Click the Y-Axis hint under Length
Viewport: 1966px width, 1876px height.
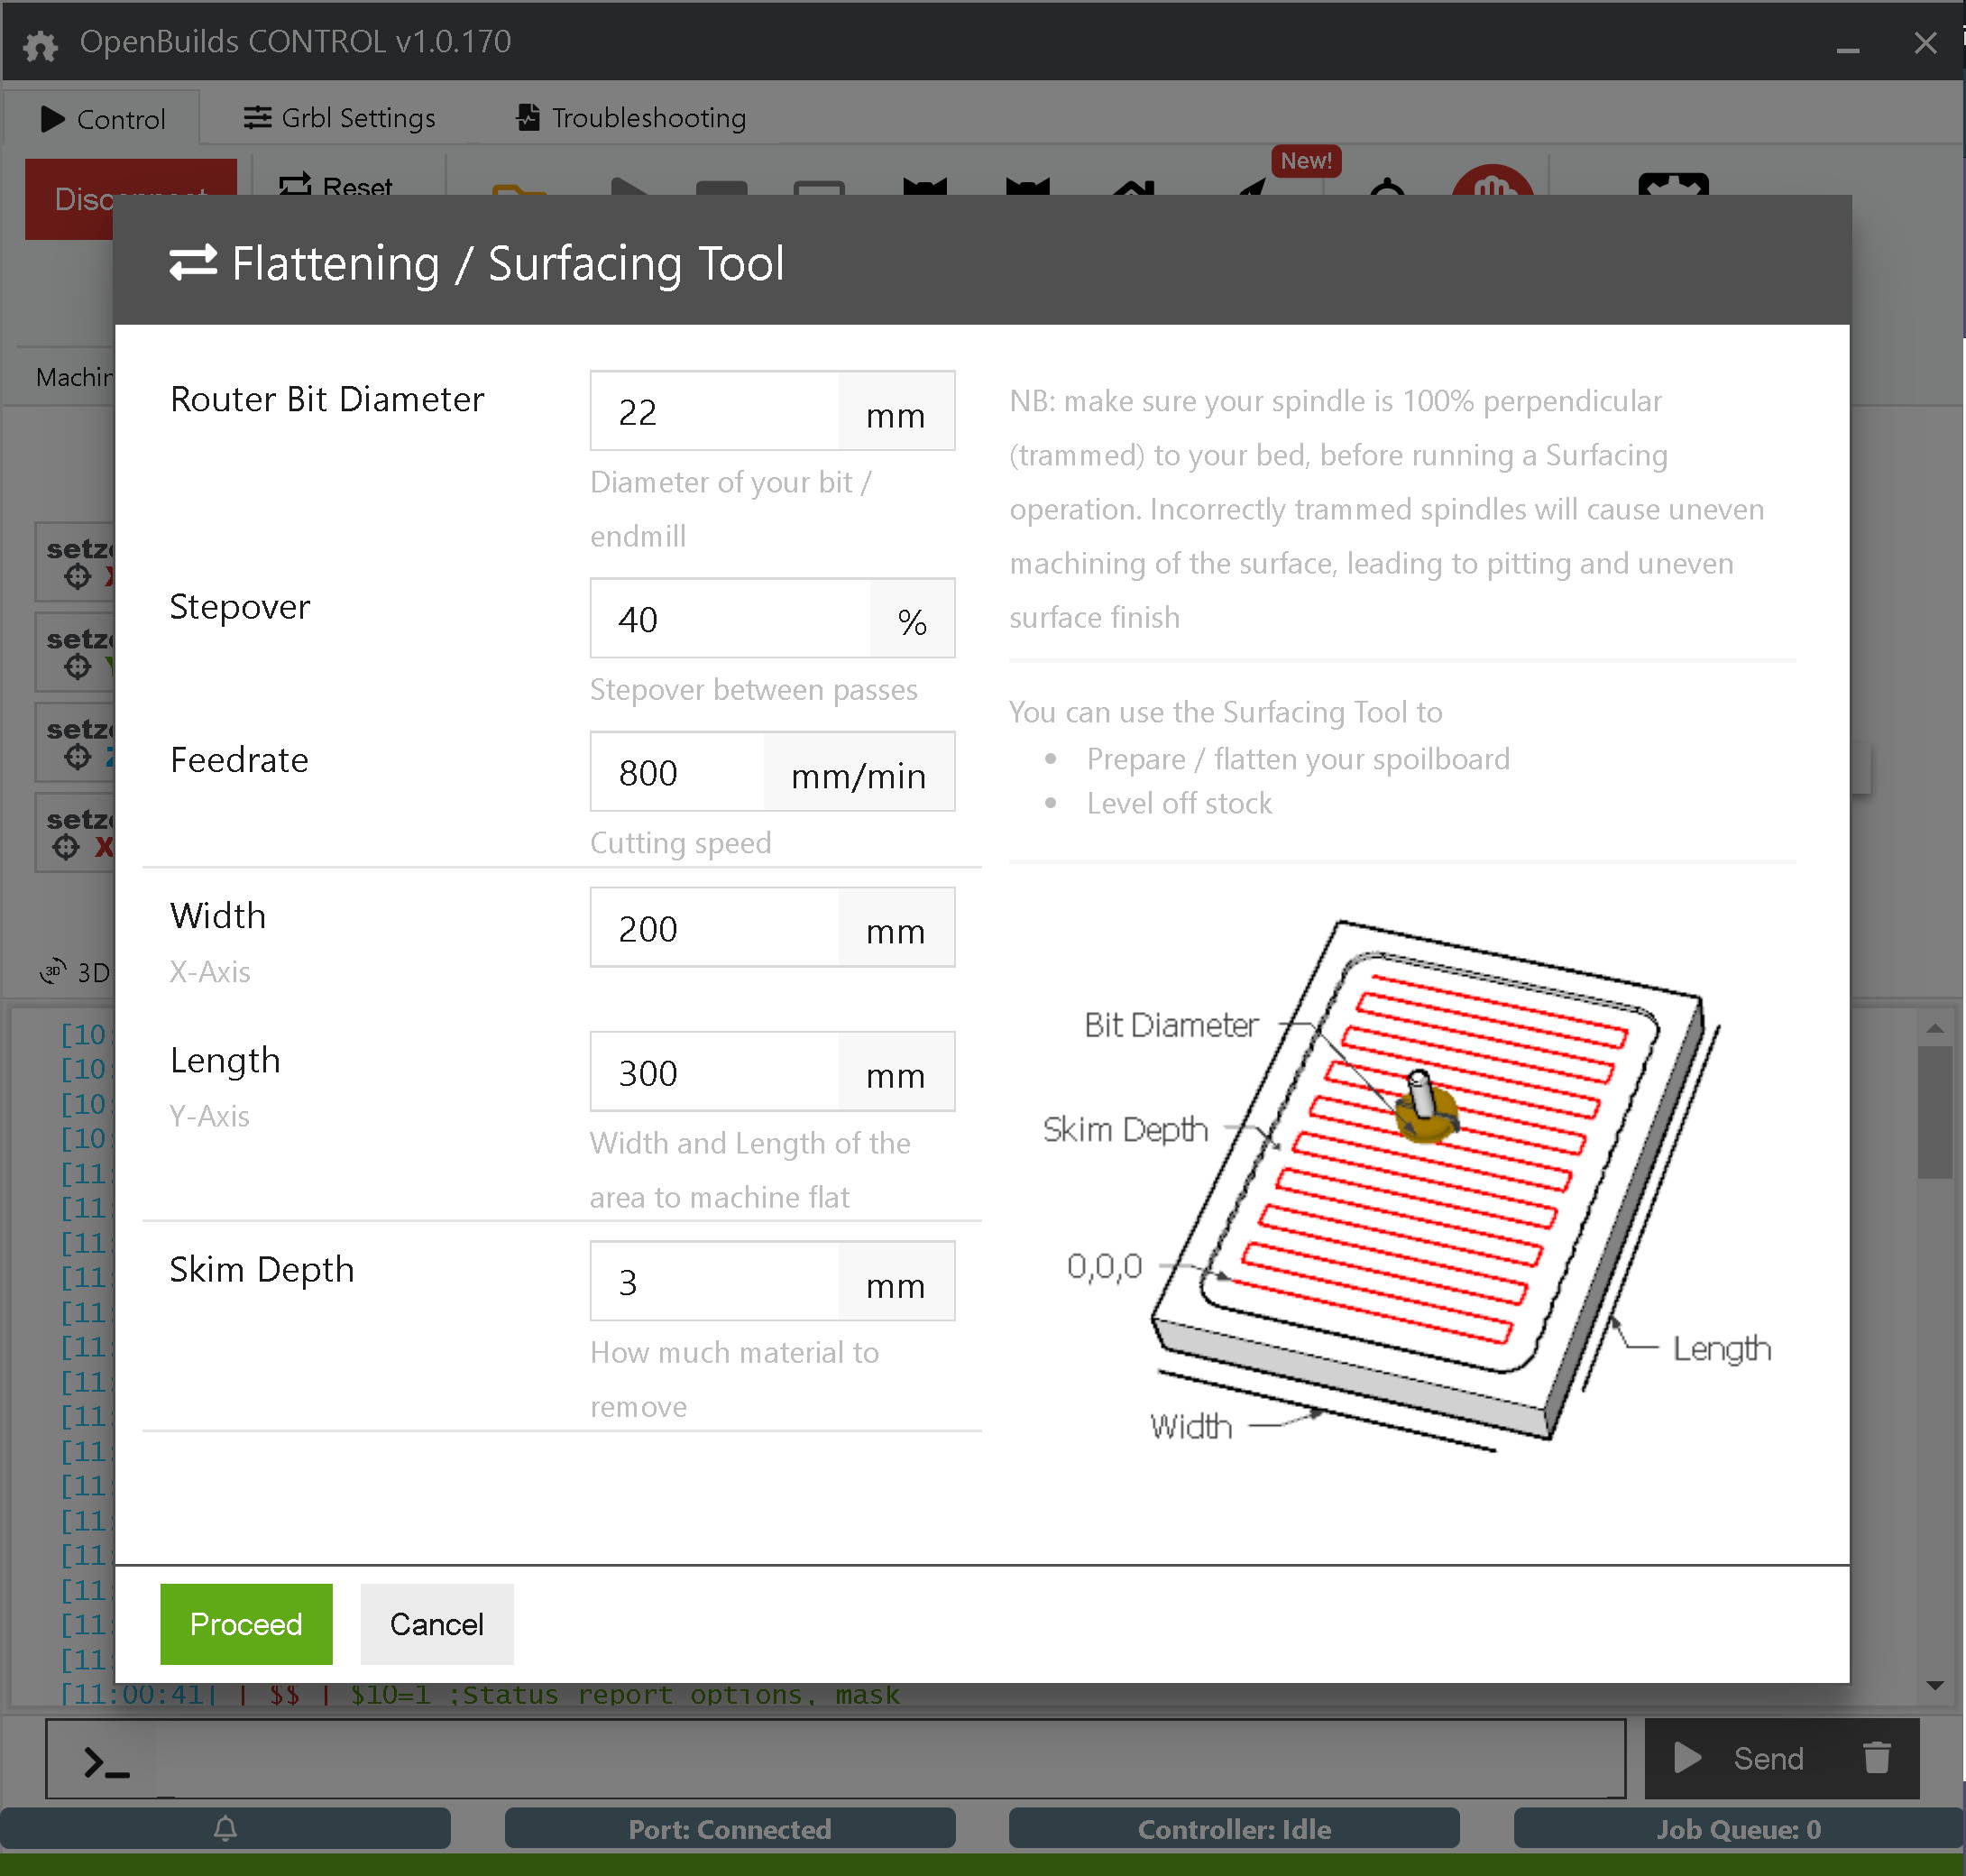[209, 1115]
